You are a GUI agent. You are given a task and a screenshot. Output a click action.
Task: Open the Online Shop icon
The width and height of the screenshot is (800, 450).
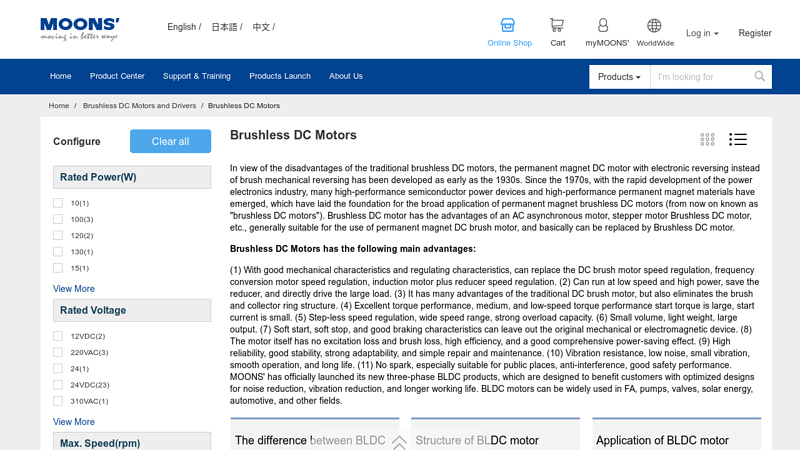(x=508, y=26)
